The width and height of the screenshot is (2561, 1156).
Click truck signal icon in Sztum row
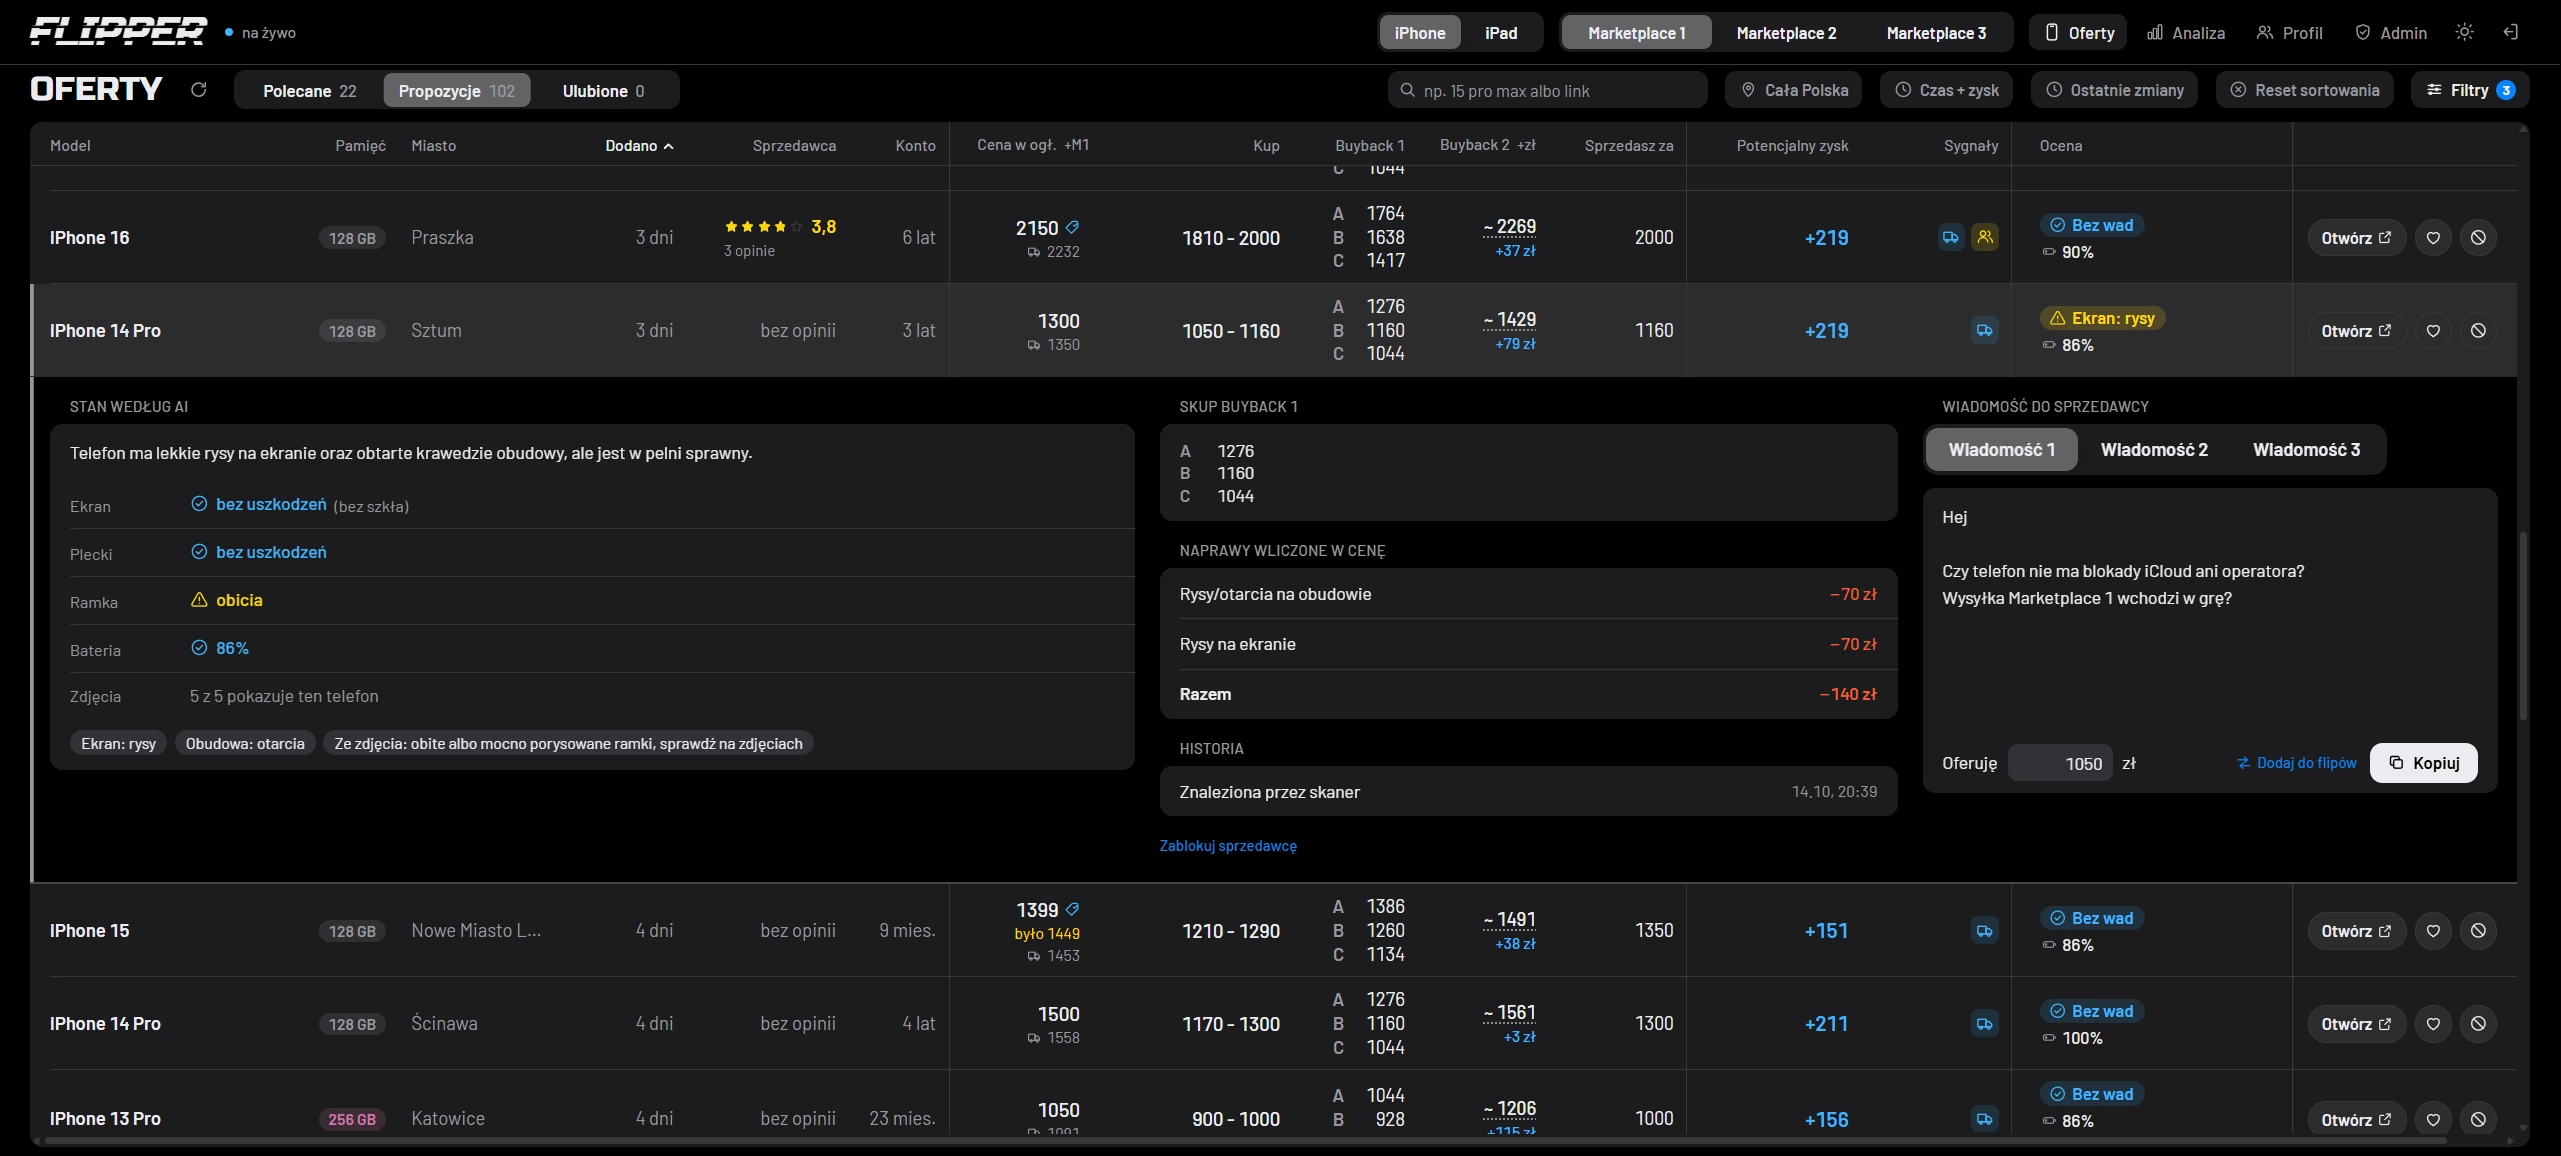pos(1984,331)
